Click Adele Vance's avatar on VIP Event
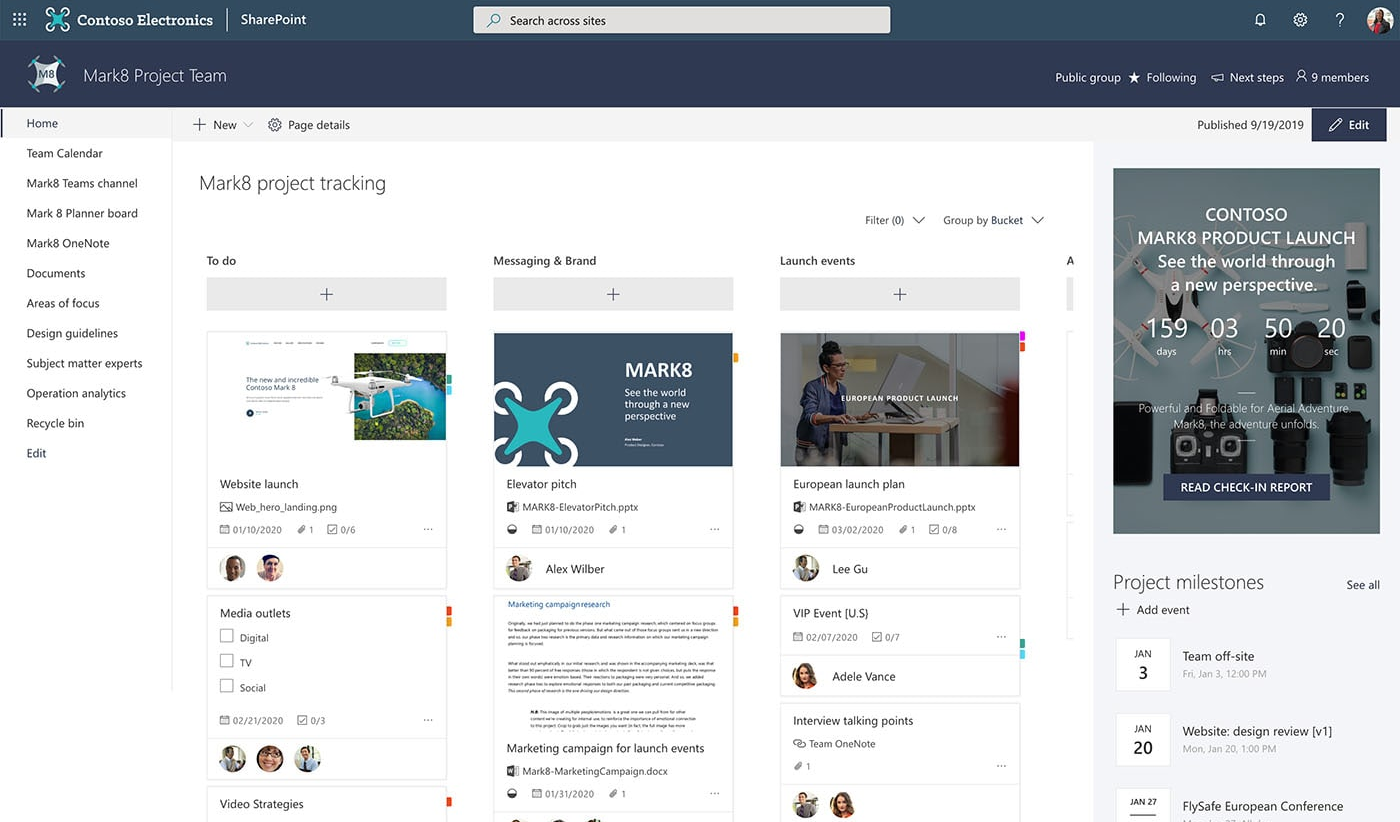The height and width of the screenshot is (822, 1400). (x=805, y=676)
